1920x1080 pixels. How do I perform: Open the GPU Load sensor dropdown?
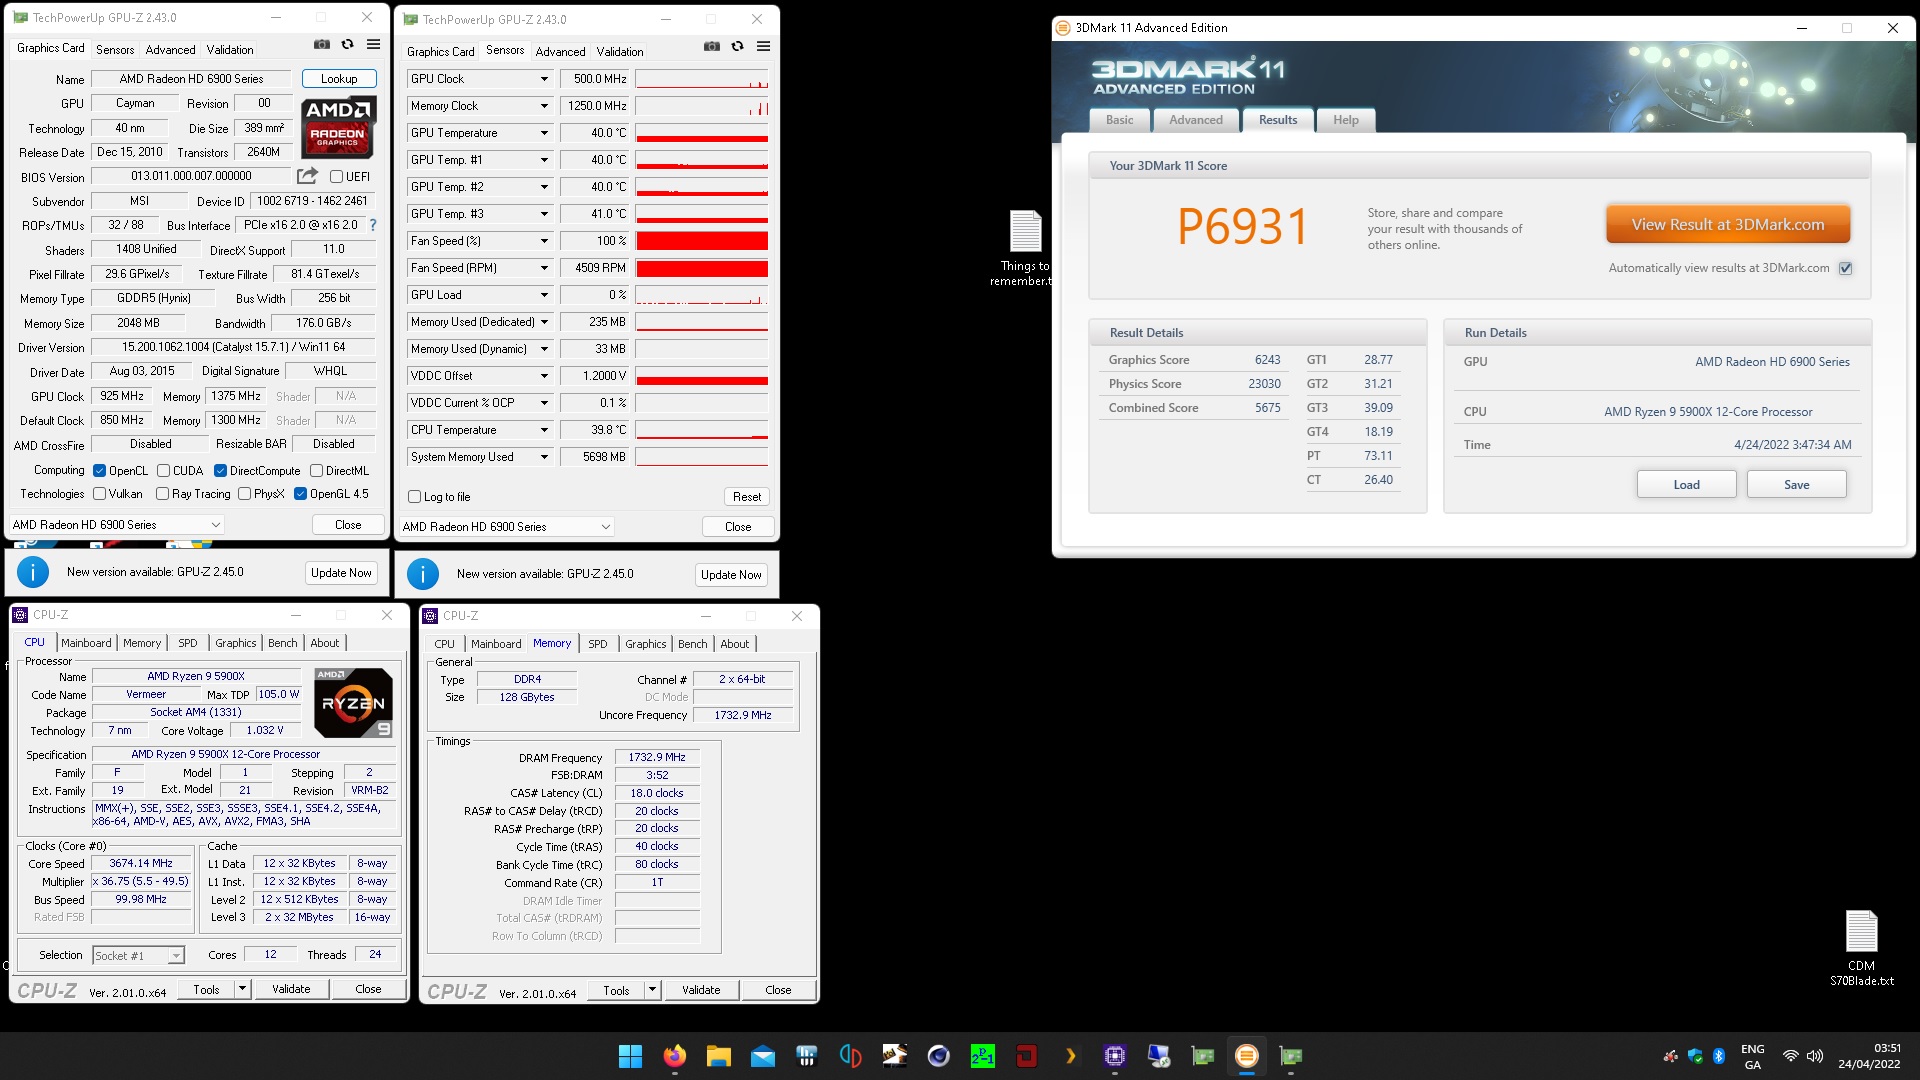tap(544, 295)
